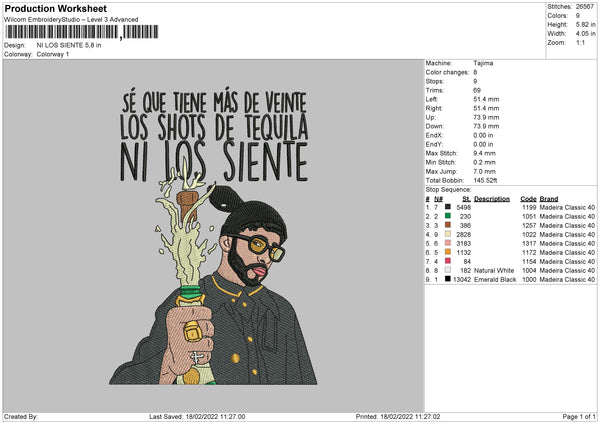
Task: Click the 'Up:' measurement label
Action: [x=430, y=117]
